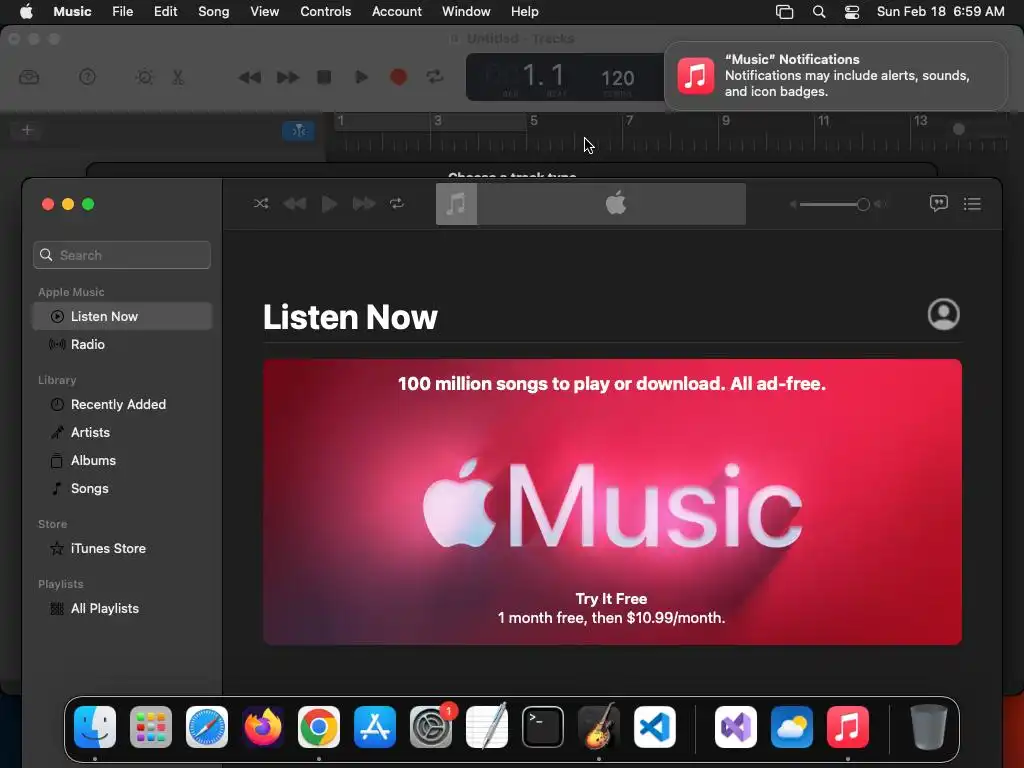Screen dimensions: 1024x768
Task: Open Control Center in menu bar
Action: [x=852, y=12]
